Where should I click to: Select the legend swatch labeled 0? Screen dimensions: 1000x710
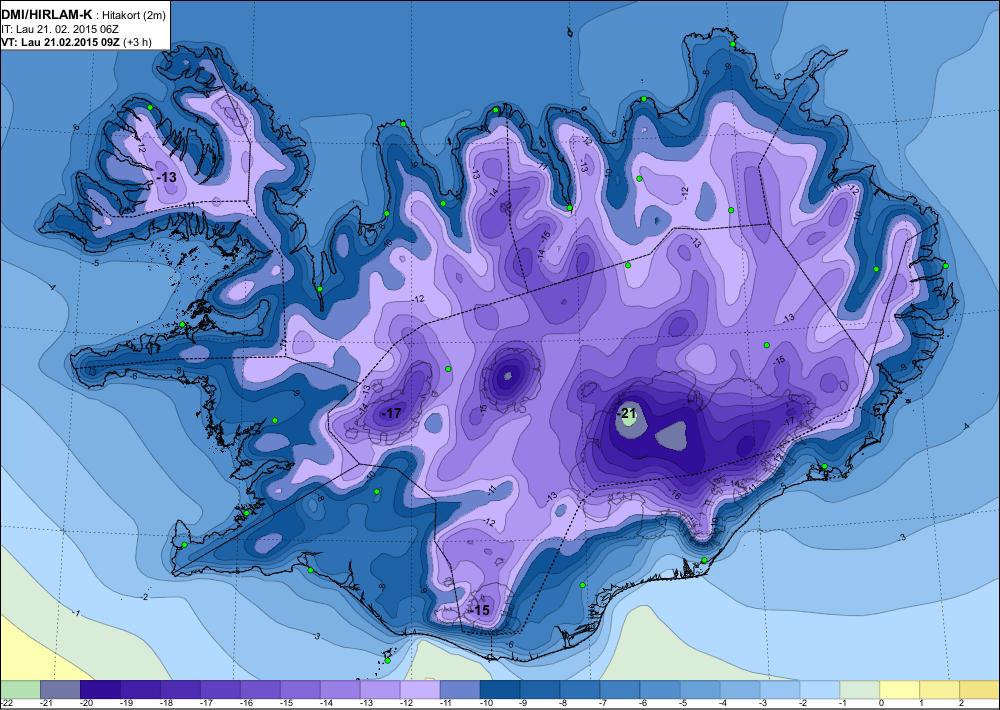coord(900,689)
